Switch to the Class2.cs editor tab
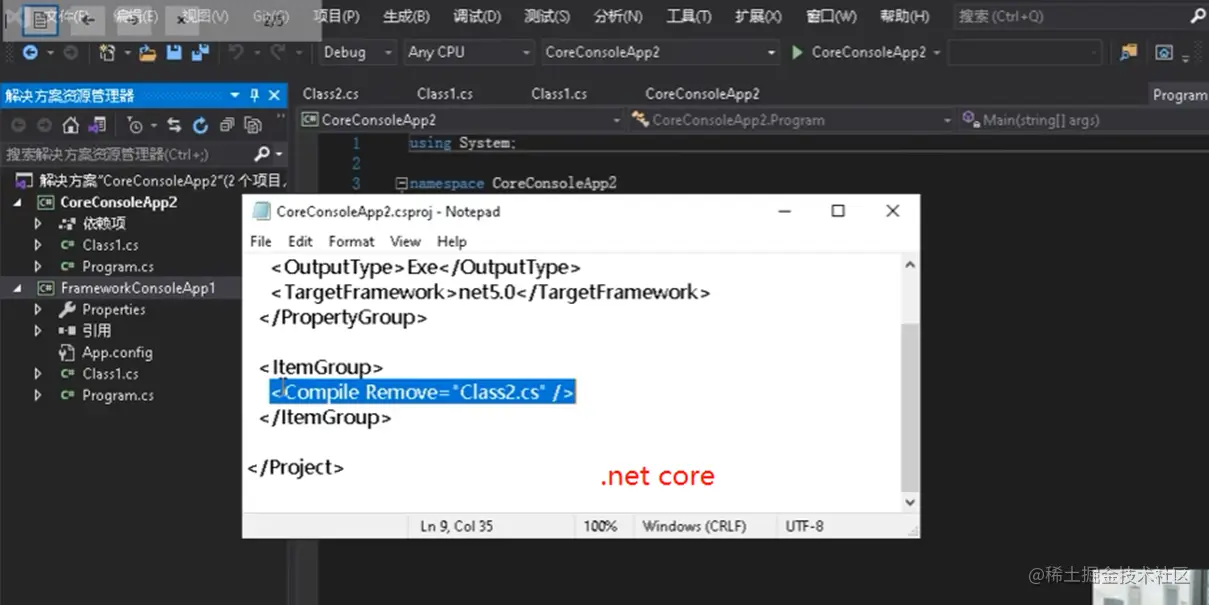 tap(330, 94)
